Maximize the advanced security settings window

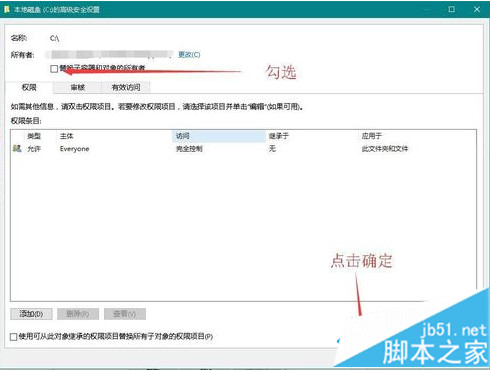[452, 9]
